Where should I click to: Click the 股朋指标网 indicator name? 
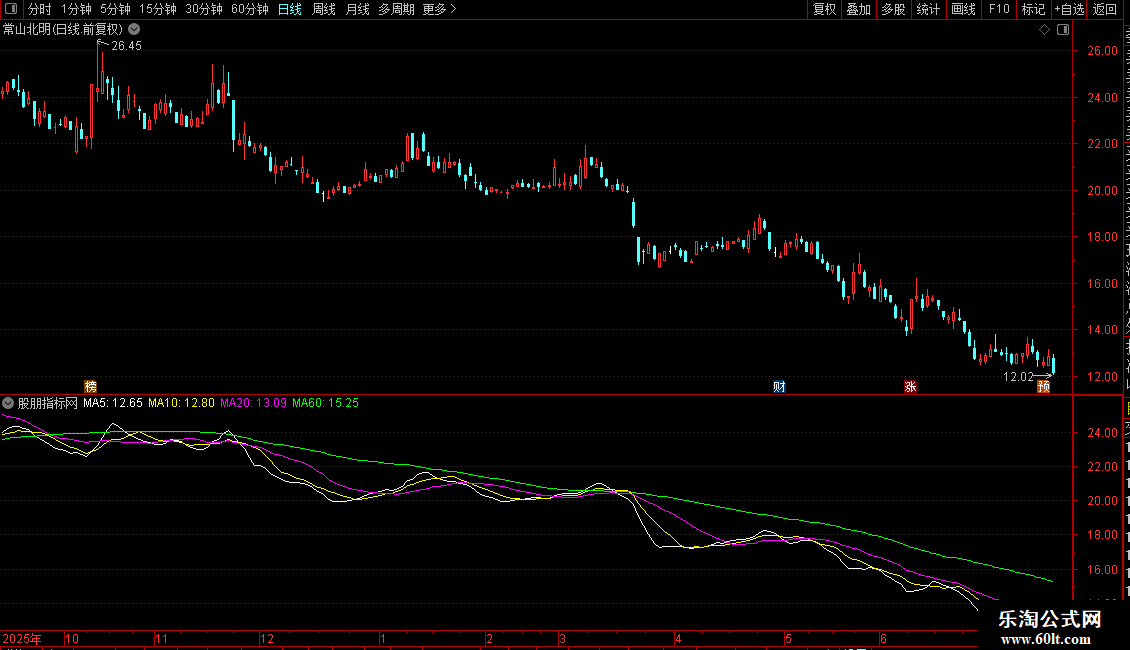48,403
